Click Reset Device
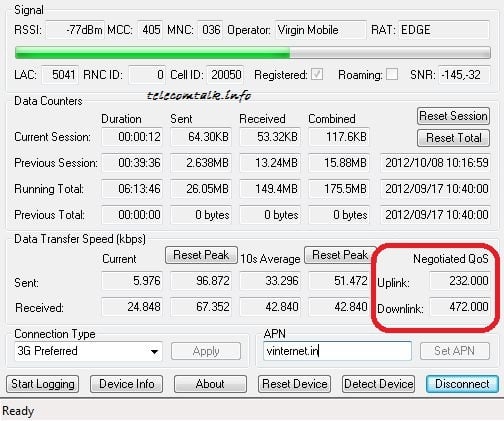The image size is (504, 421). (295, 384)
